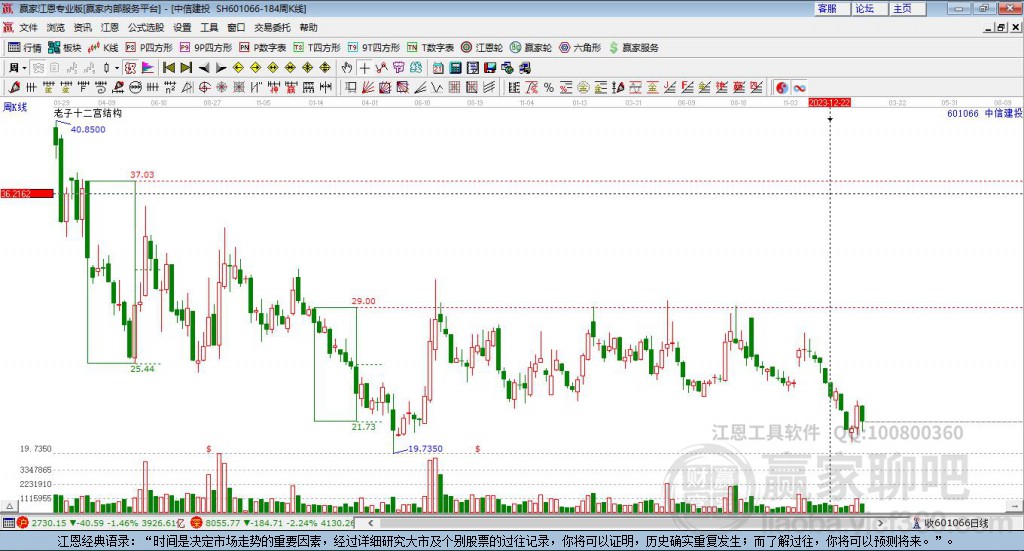Switch to the K线 candlestick view
The width and height of the screenshot is (1024, 551).
[x=103, y=48]
